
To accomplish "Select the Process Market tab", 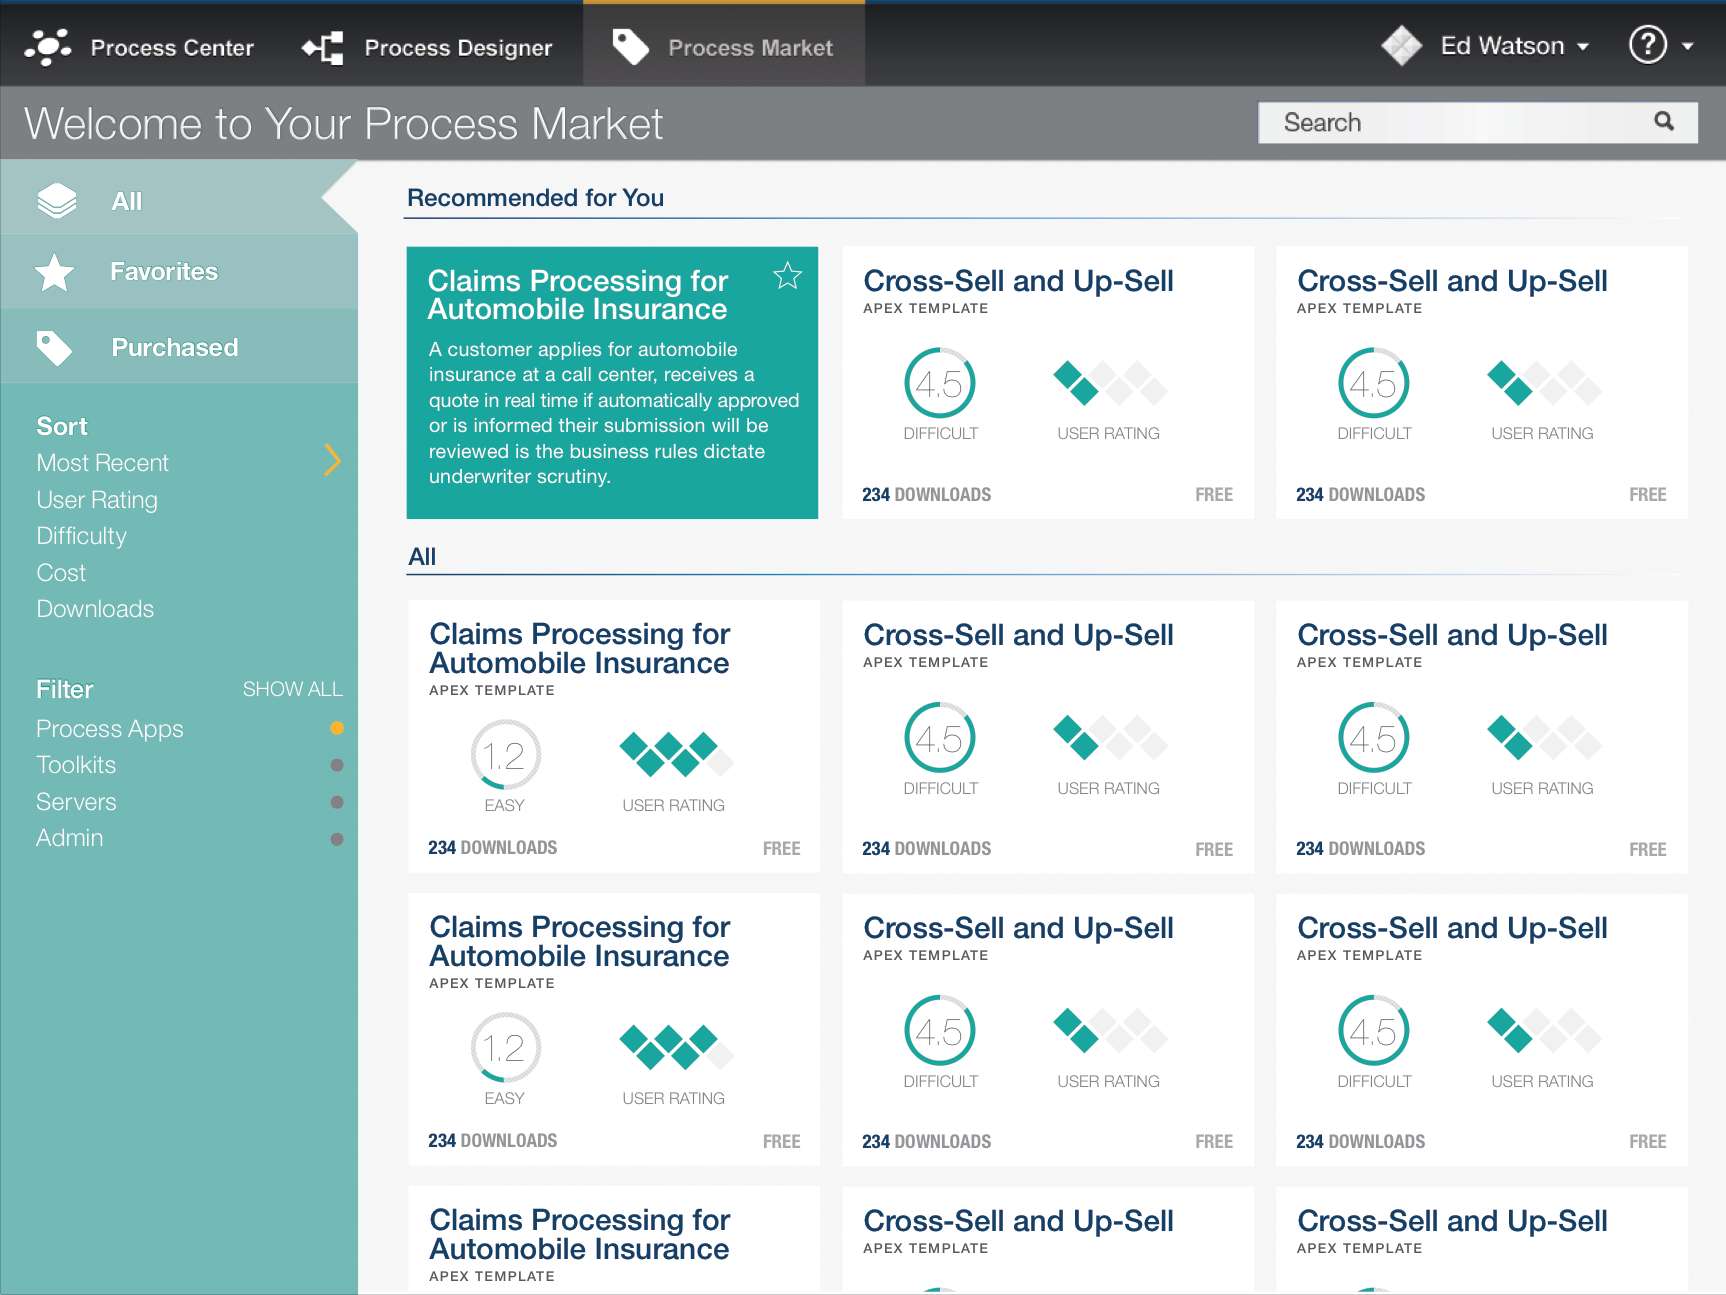I will pyautogui.click(x=724, y=45).
